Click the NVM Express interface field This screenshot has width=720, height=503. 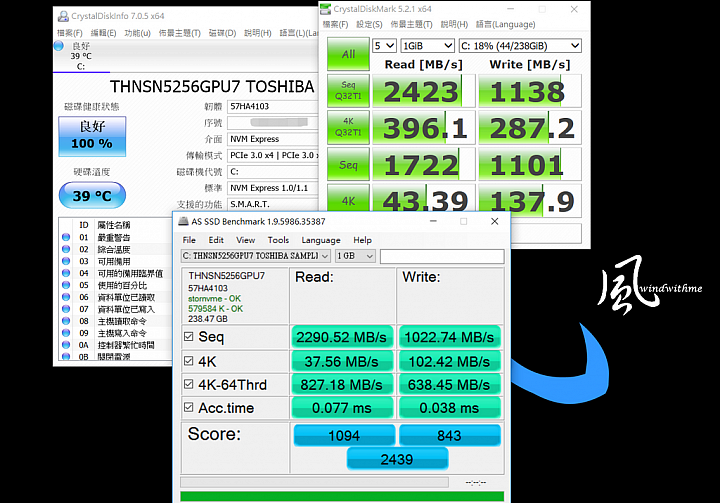click(273, 139)
